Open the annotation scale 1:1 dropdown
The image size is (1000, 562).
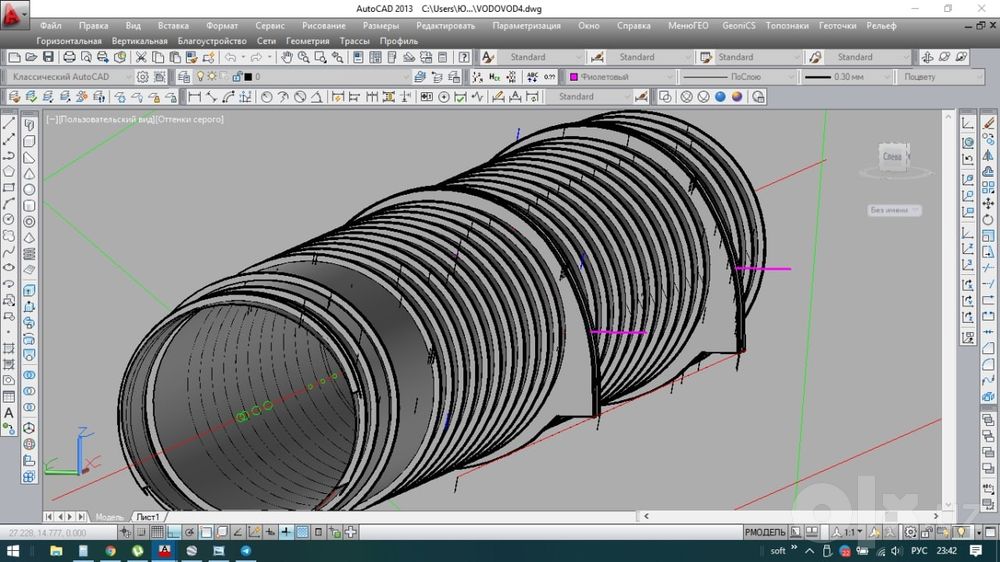(x=849, y=532)
